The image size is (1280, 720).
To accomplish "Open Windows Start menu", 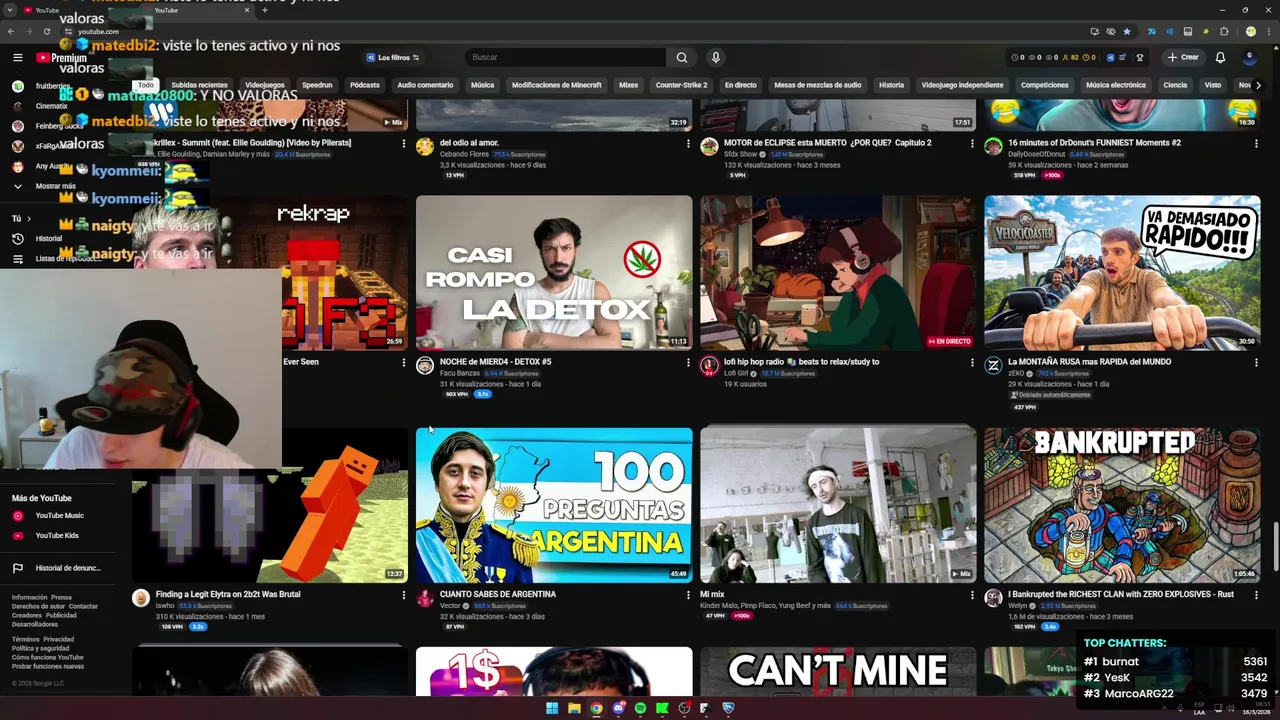I will (x=551, y=708).
